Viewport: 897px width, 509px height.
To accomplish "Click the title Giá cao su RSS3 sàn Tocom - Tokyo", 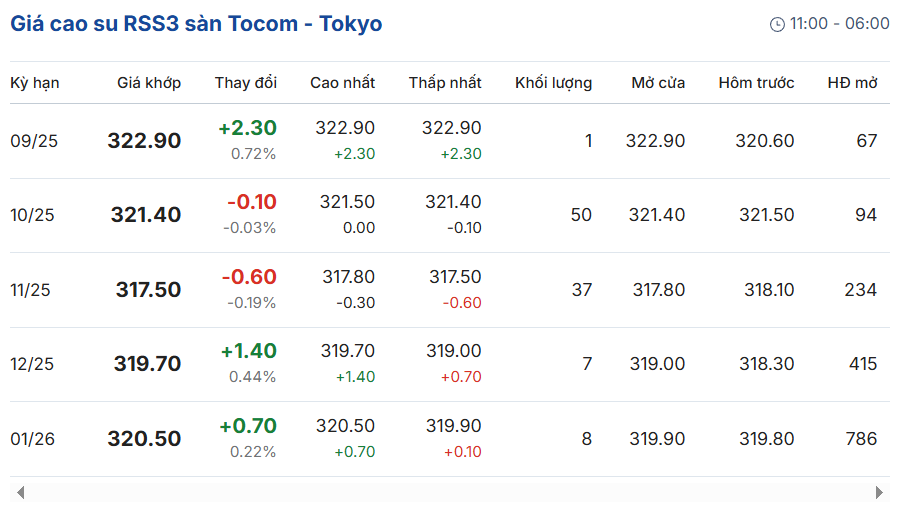I will click(196, 24).
